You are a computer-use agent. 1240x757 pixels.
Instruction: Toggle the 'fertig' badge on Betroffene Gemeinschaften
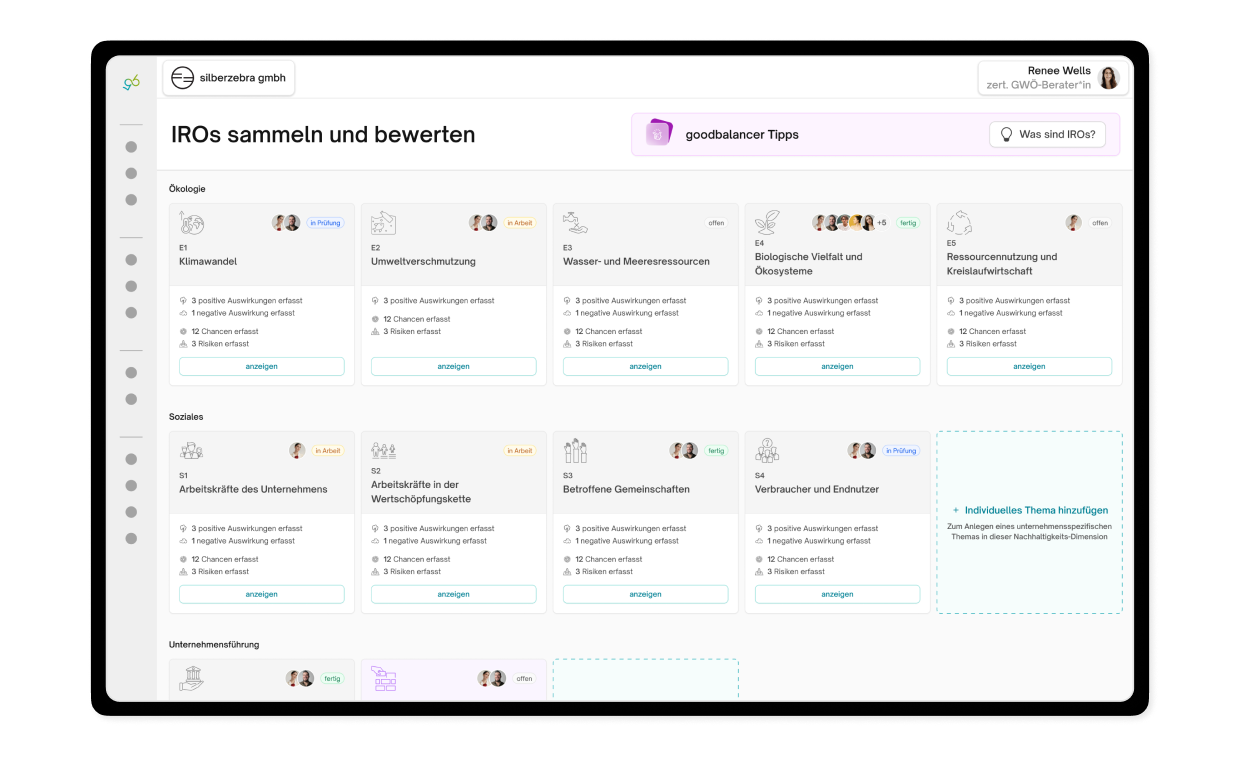(x=716, y=450)
